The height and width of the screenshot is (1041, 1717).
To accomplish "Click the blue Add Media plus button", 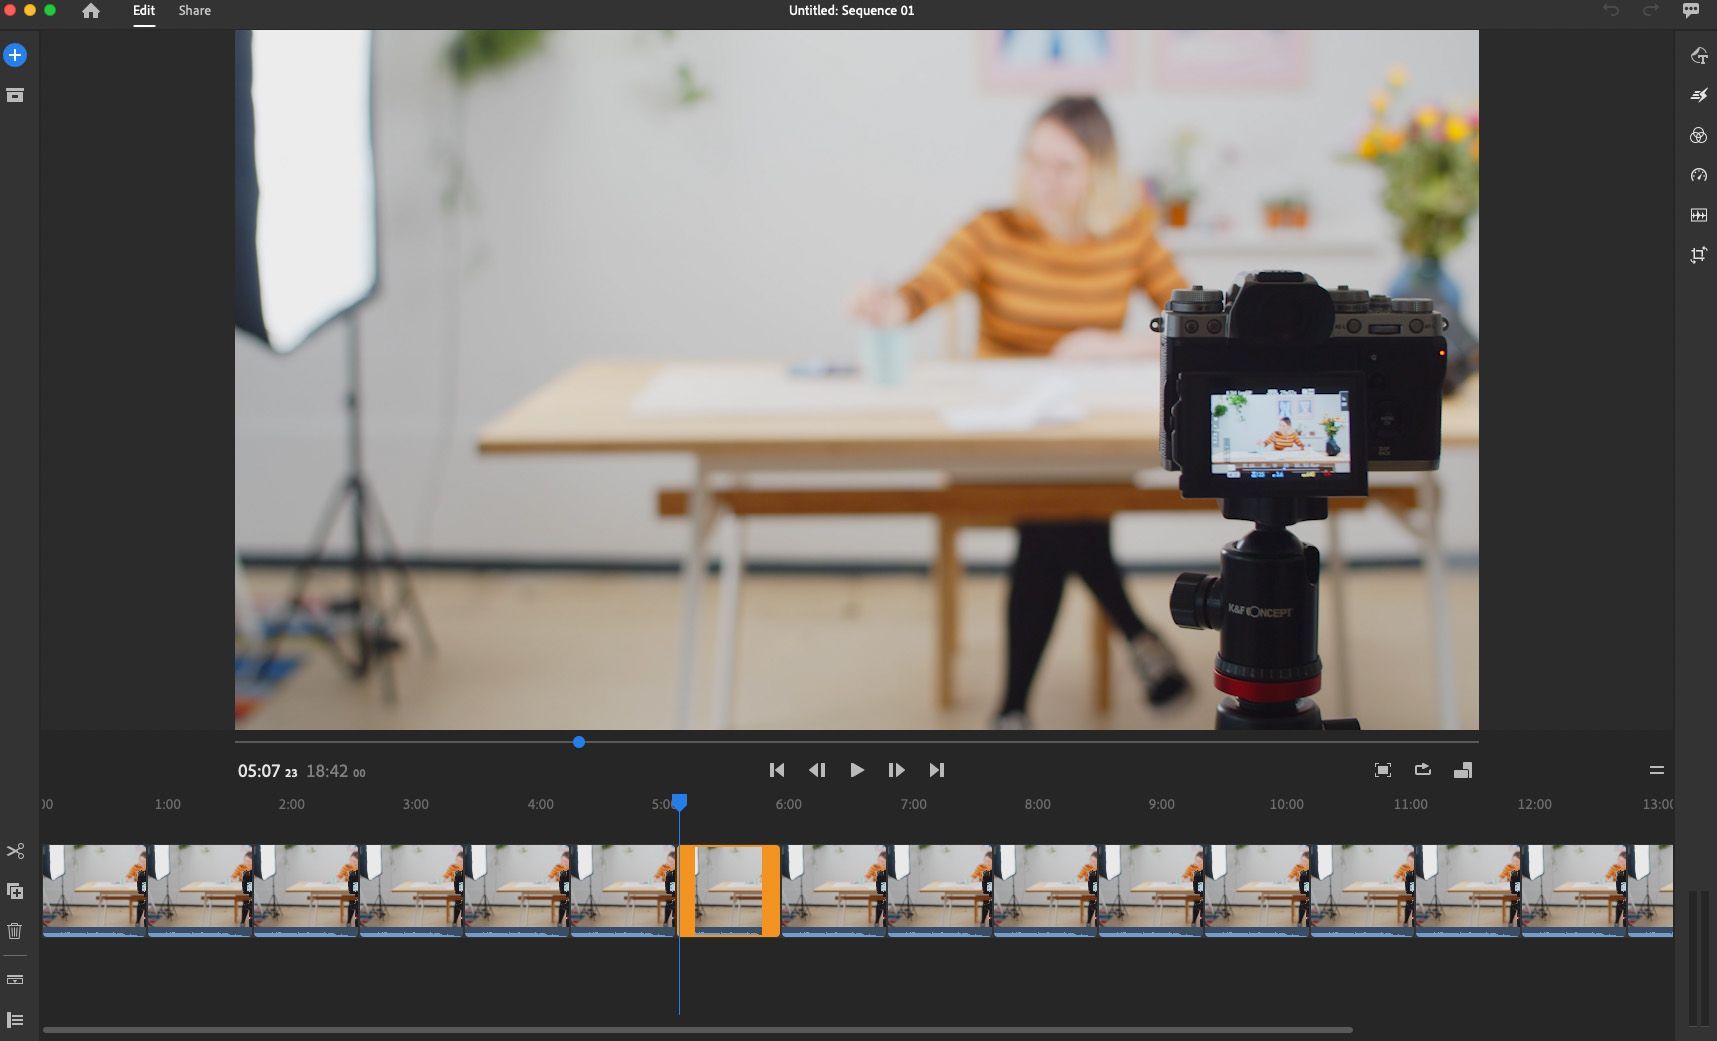I will tap(15, 56).
